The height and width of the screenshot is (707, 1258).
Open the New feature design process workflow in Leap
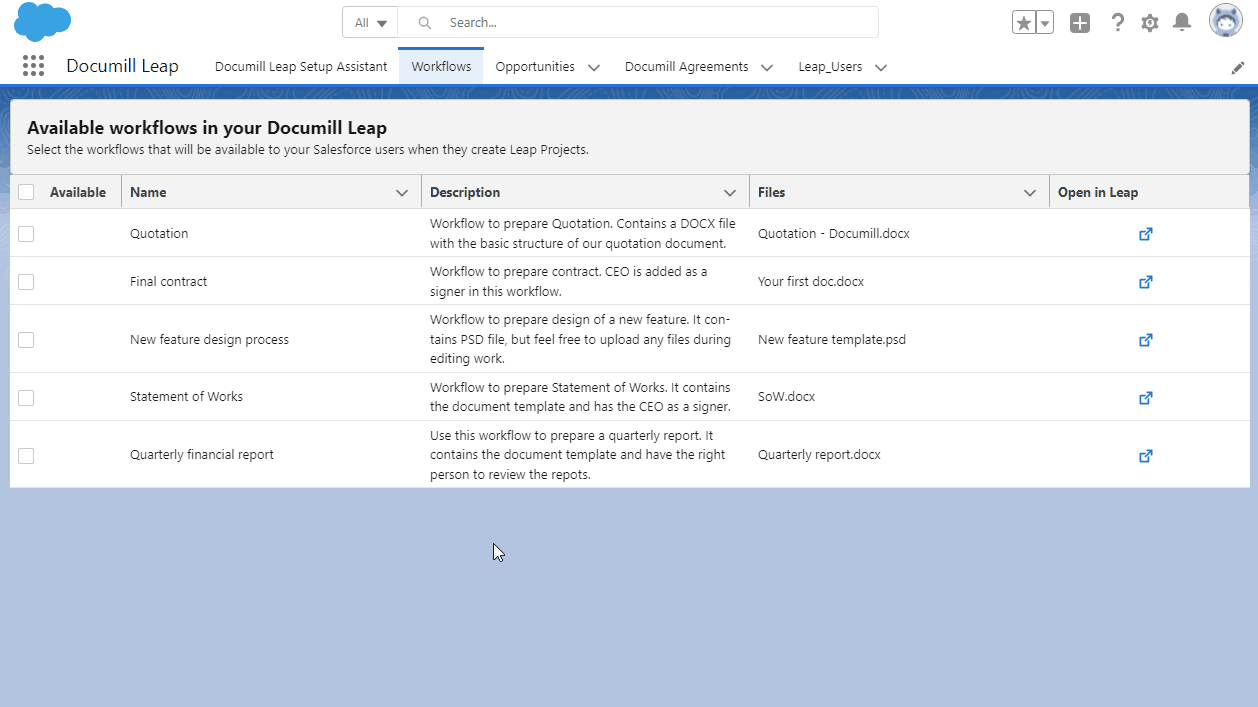pos(1145,340)
